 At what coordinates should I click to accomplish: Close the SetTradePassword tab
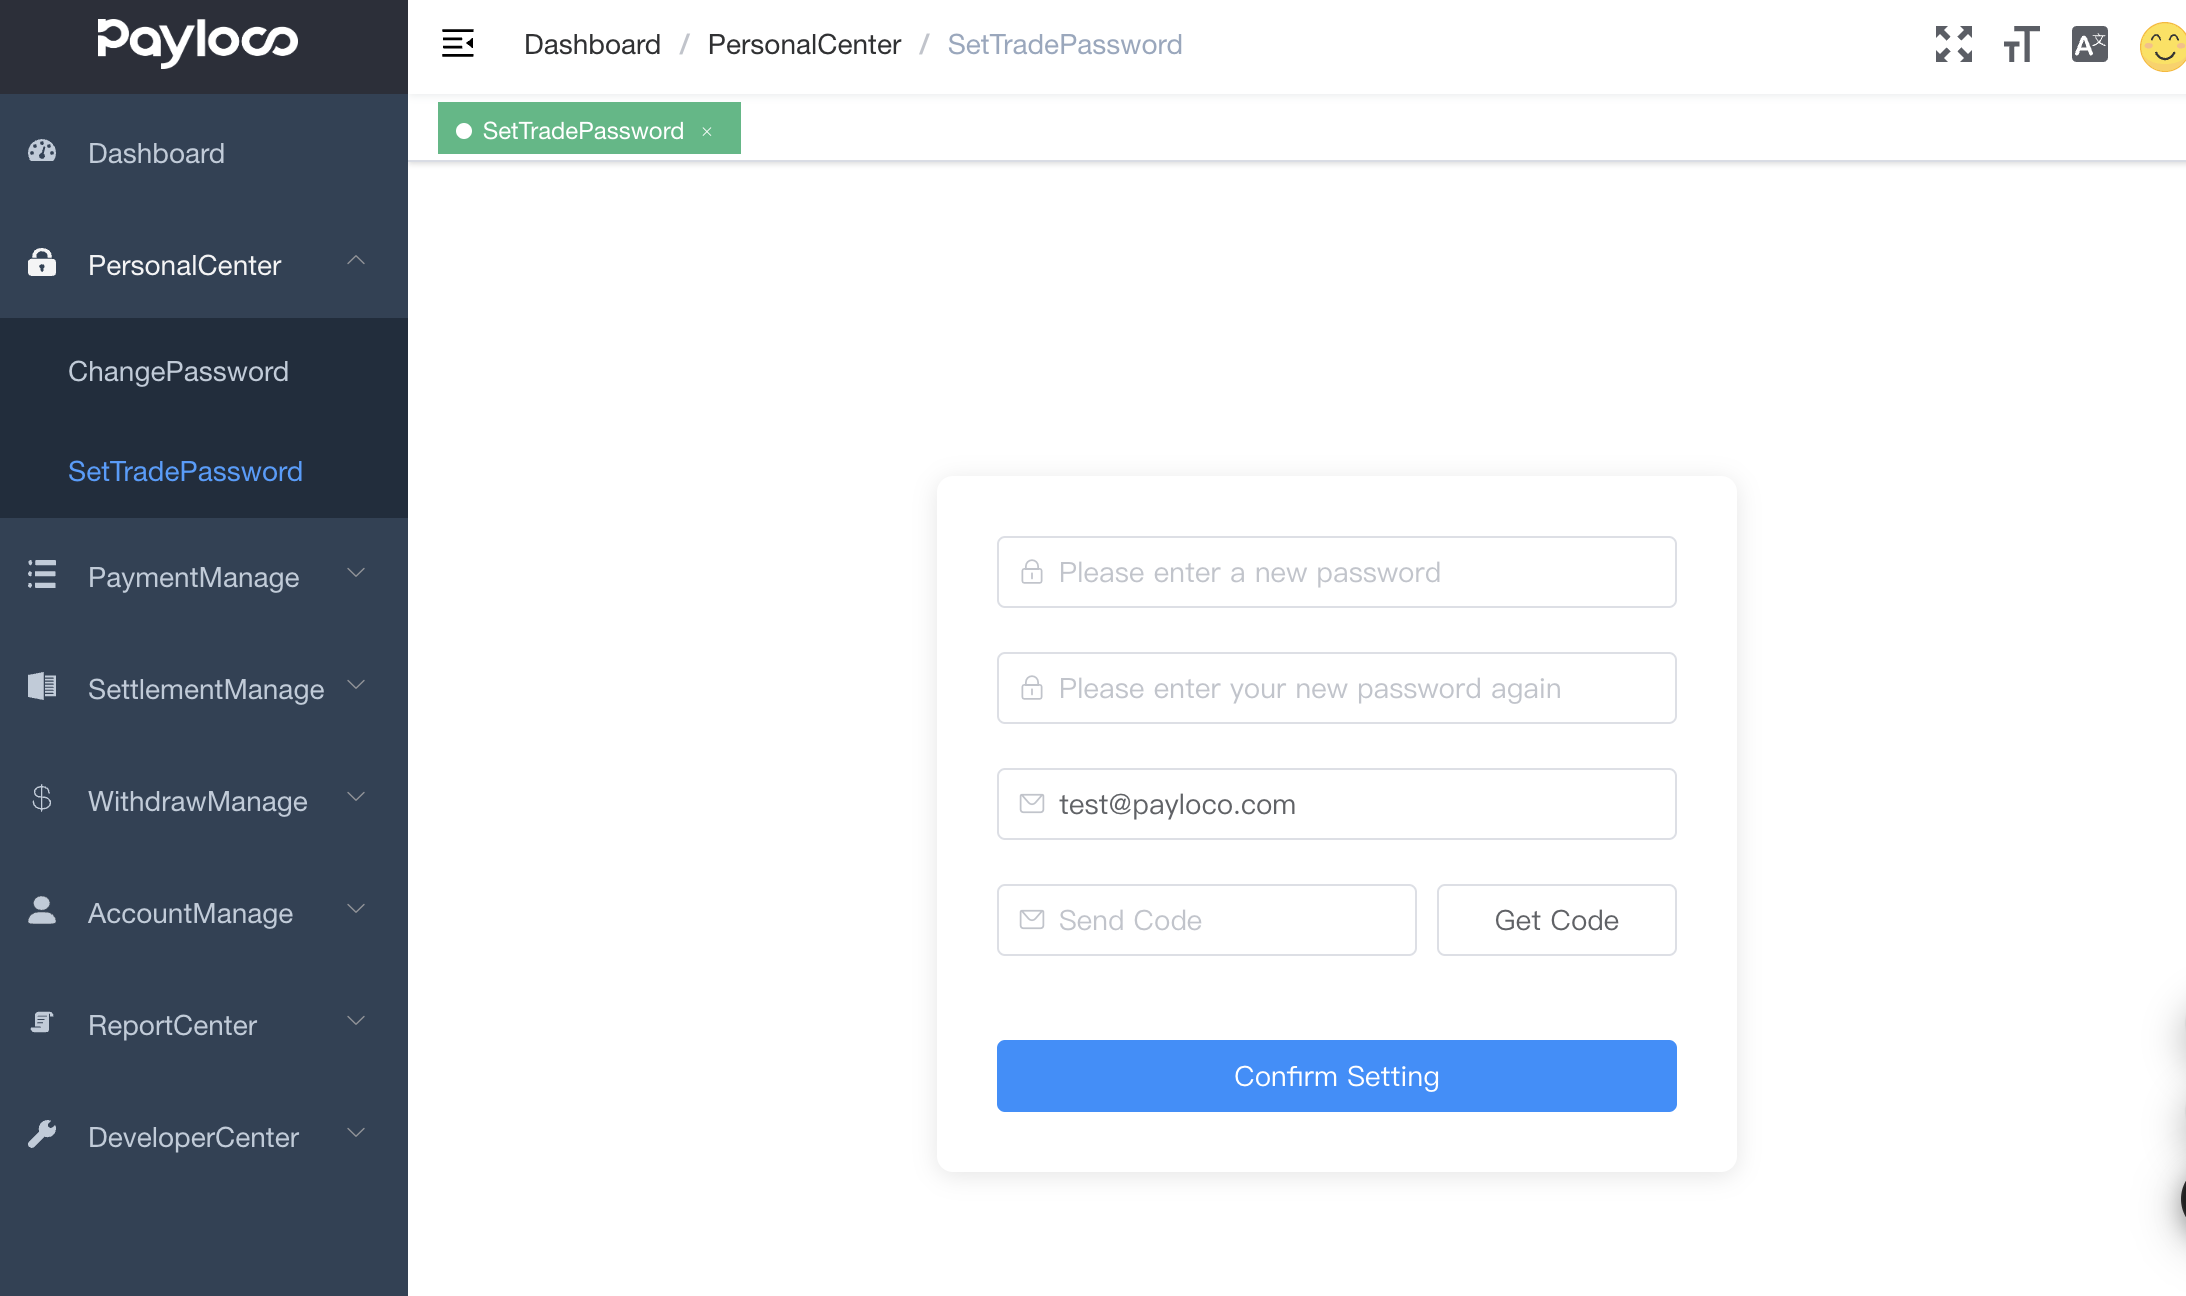click(x=707, y=131)
